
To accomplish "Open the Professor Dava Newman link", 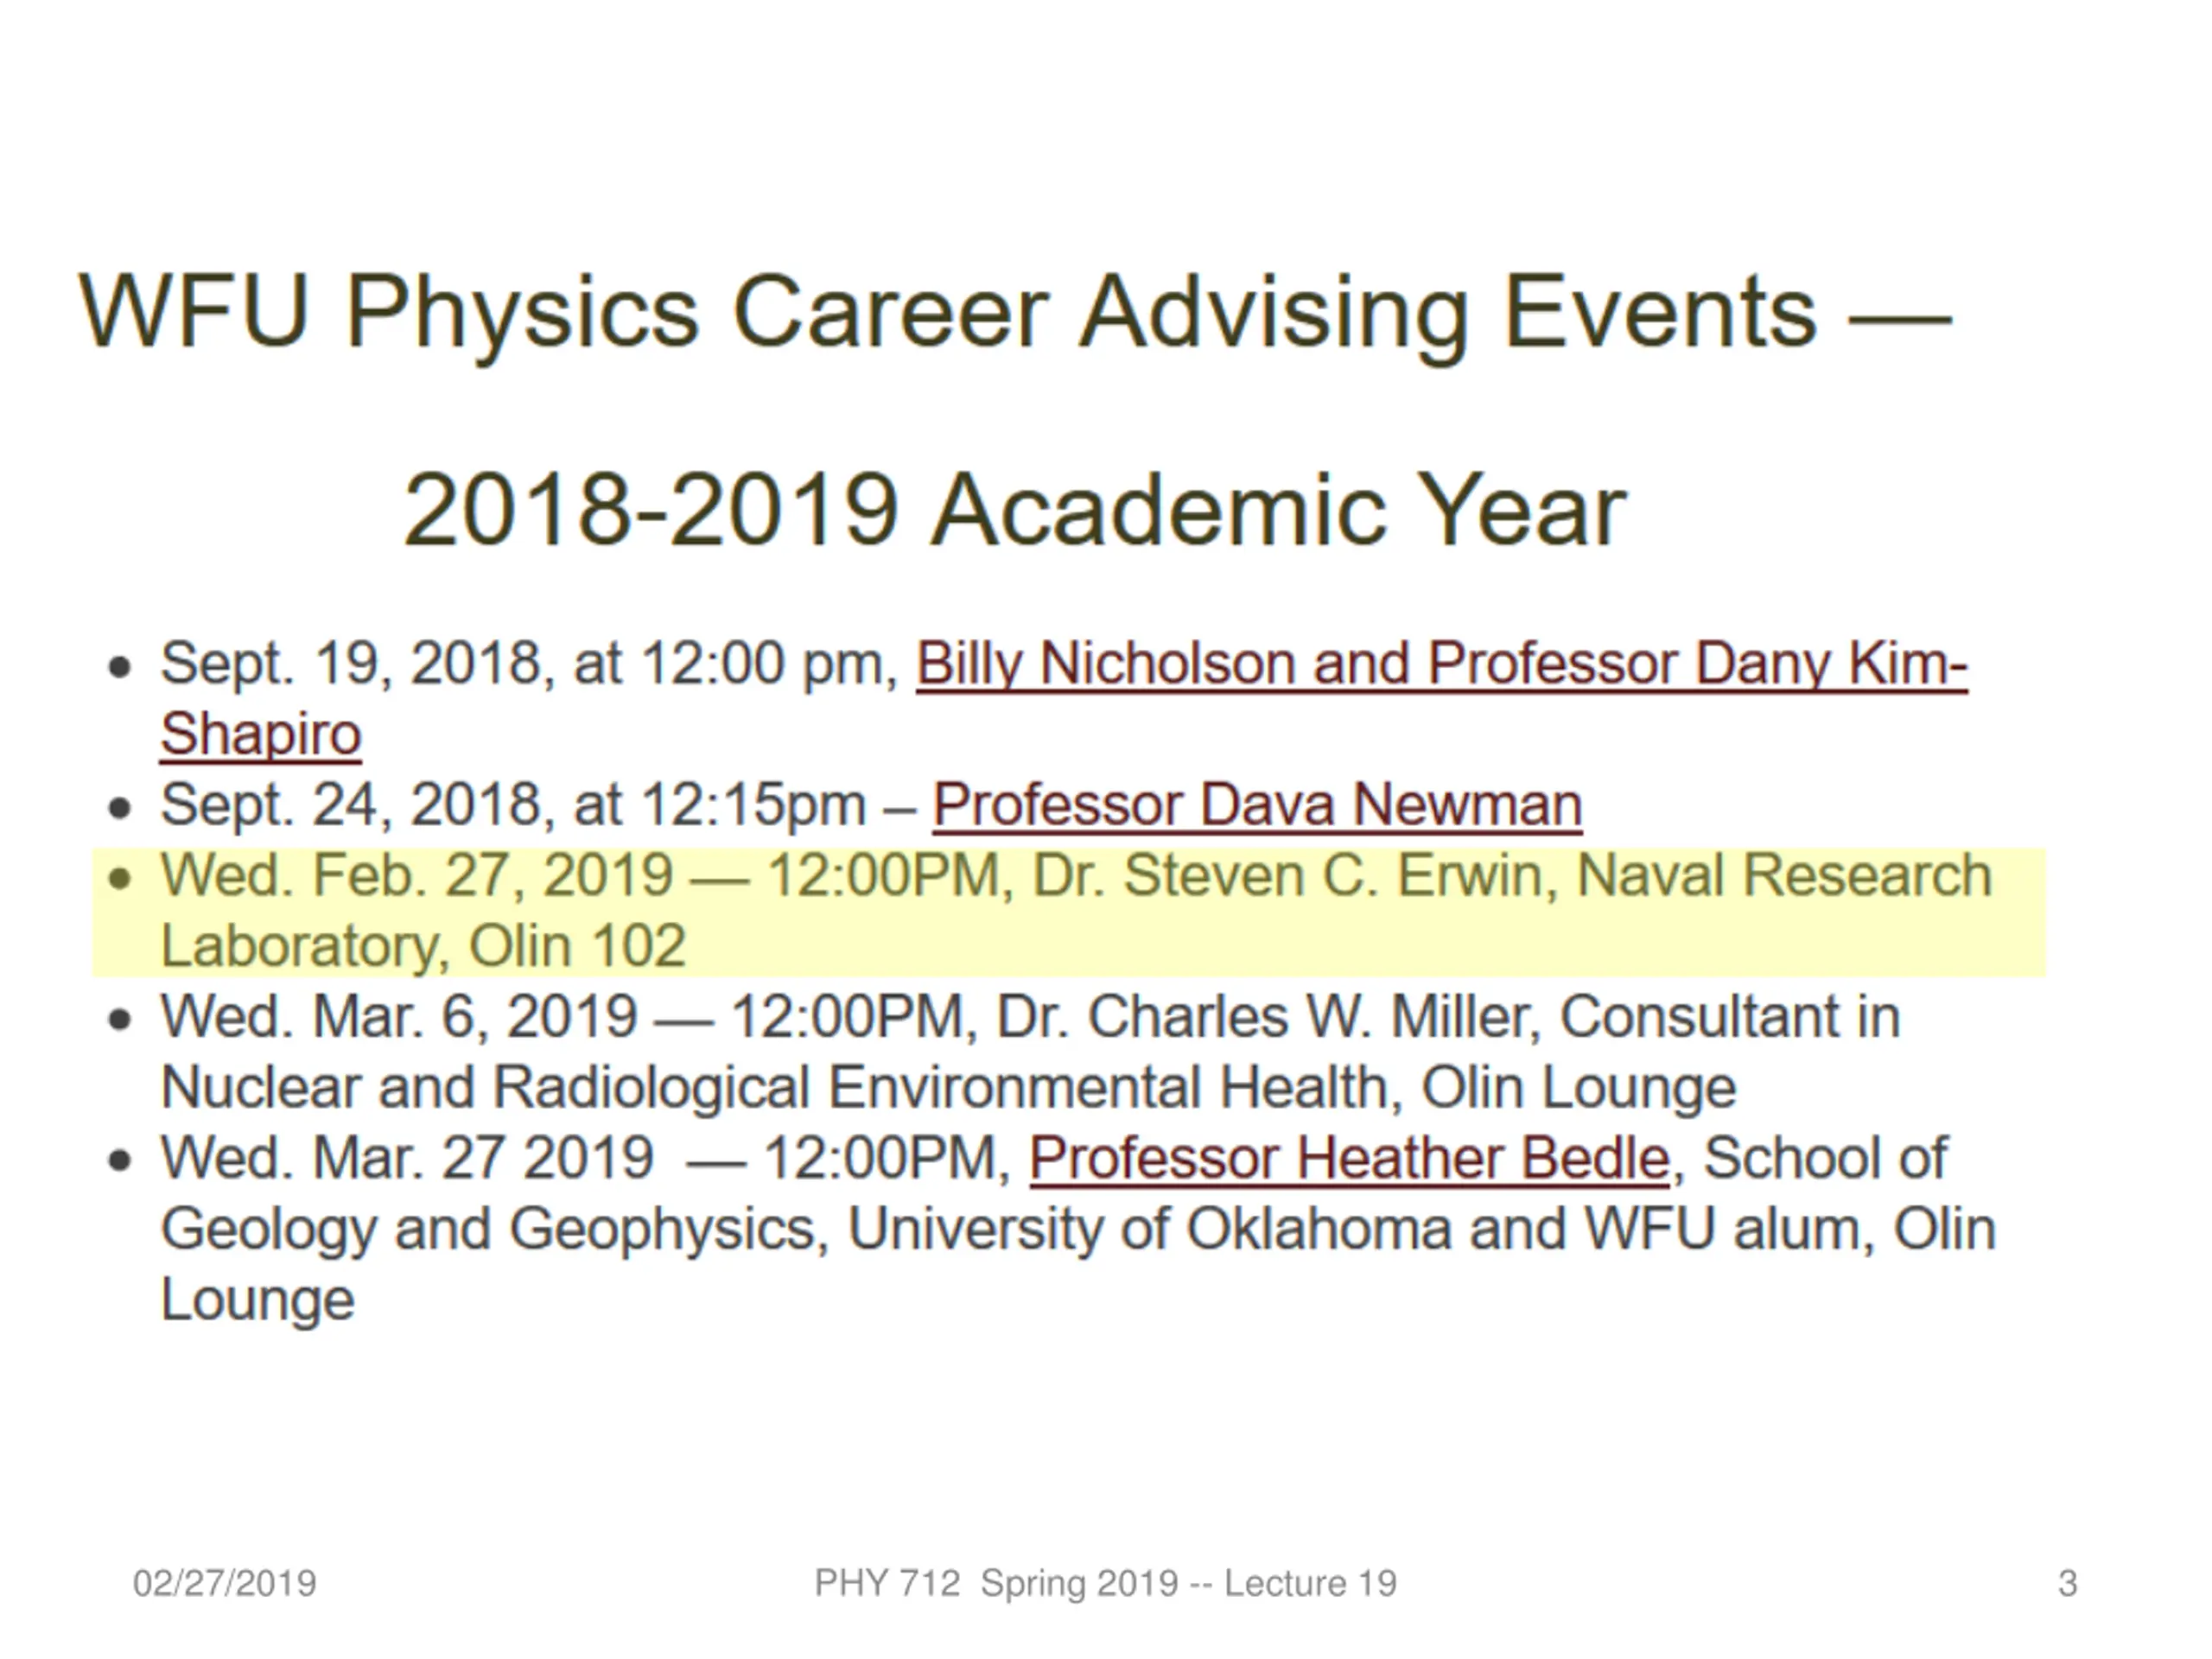I will pos(1257,804).
